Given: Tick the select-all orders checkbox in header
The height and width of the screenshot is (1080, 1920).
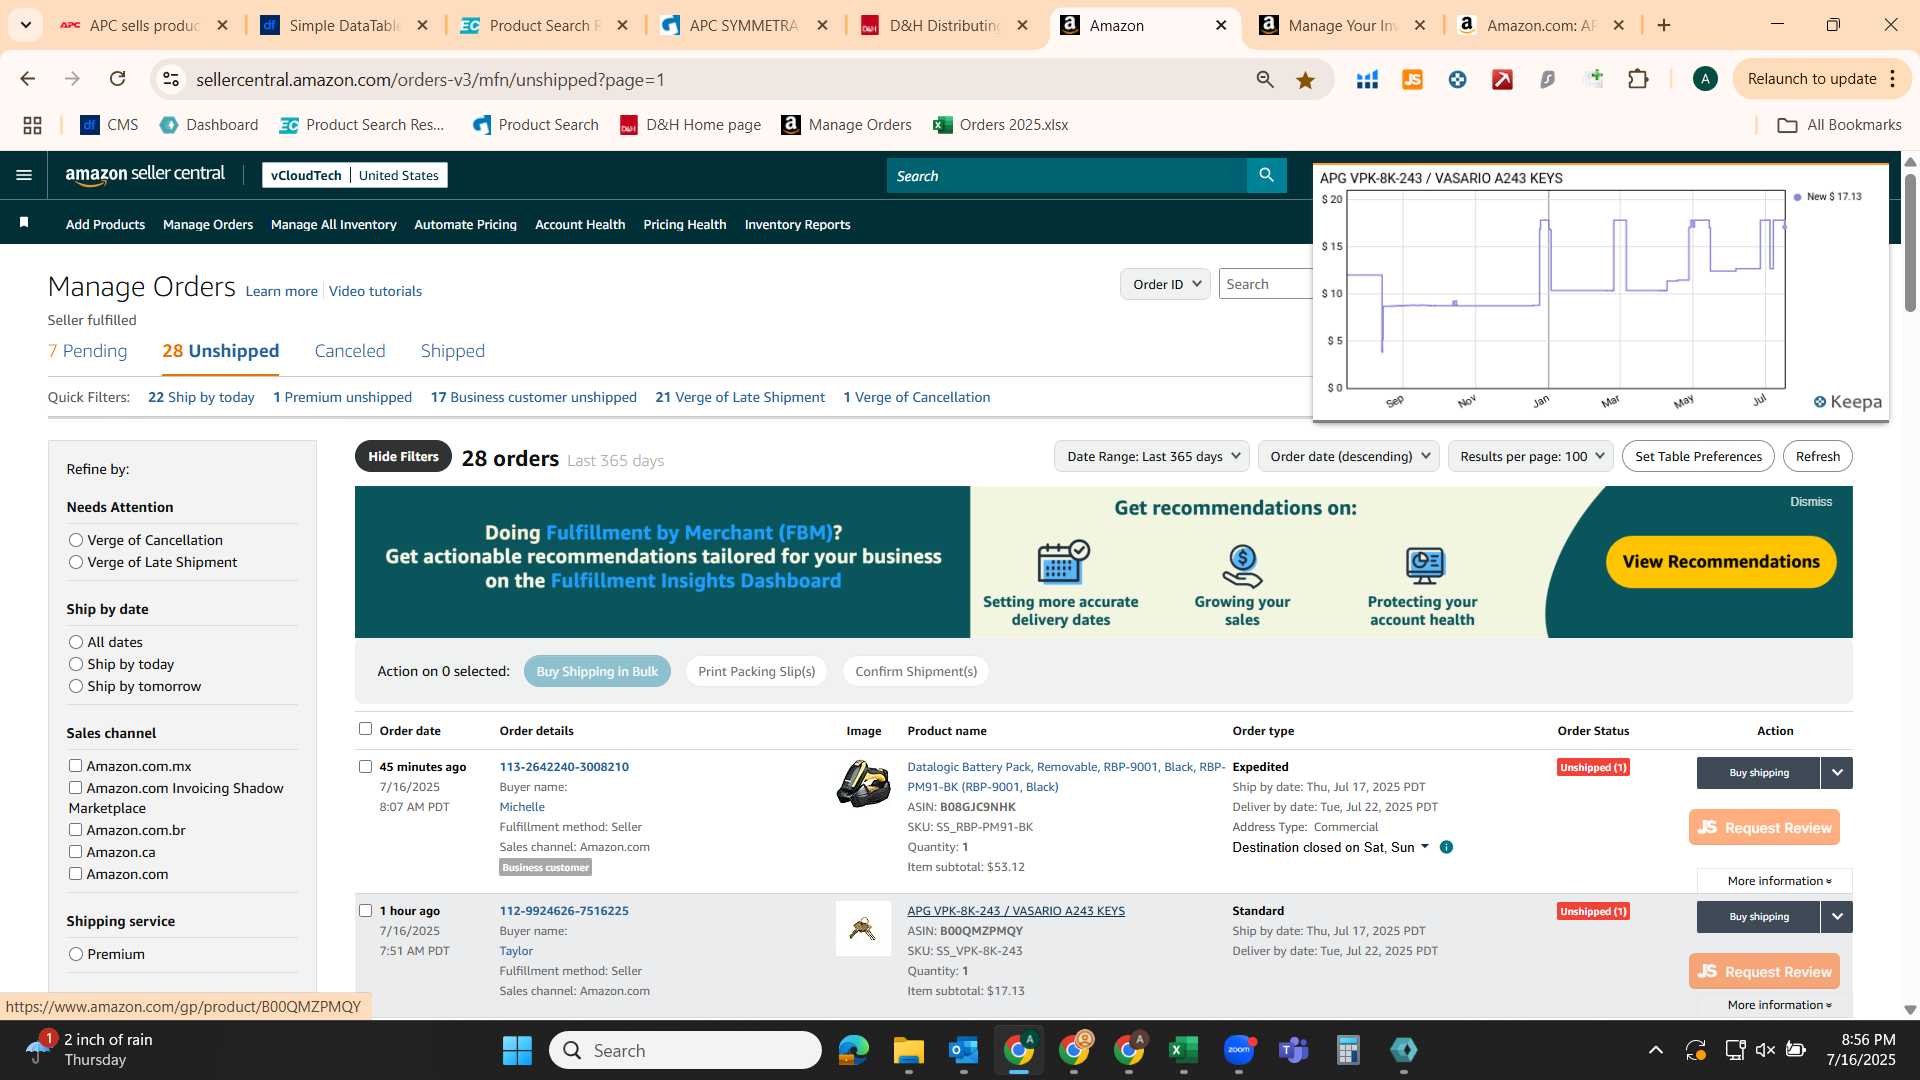Looking at the screenshot, I should 365,729.
